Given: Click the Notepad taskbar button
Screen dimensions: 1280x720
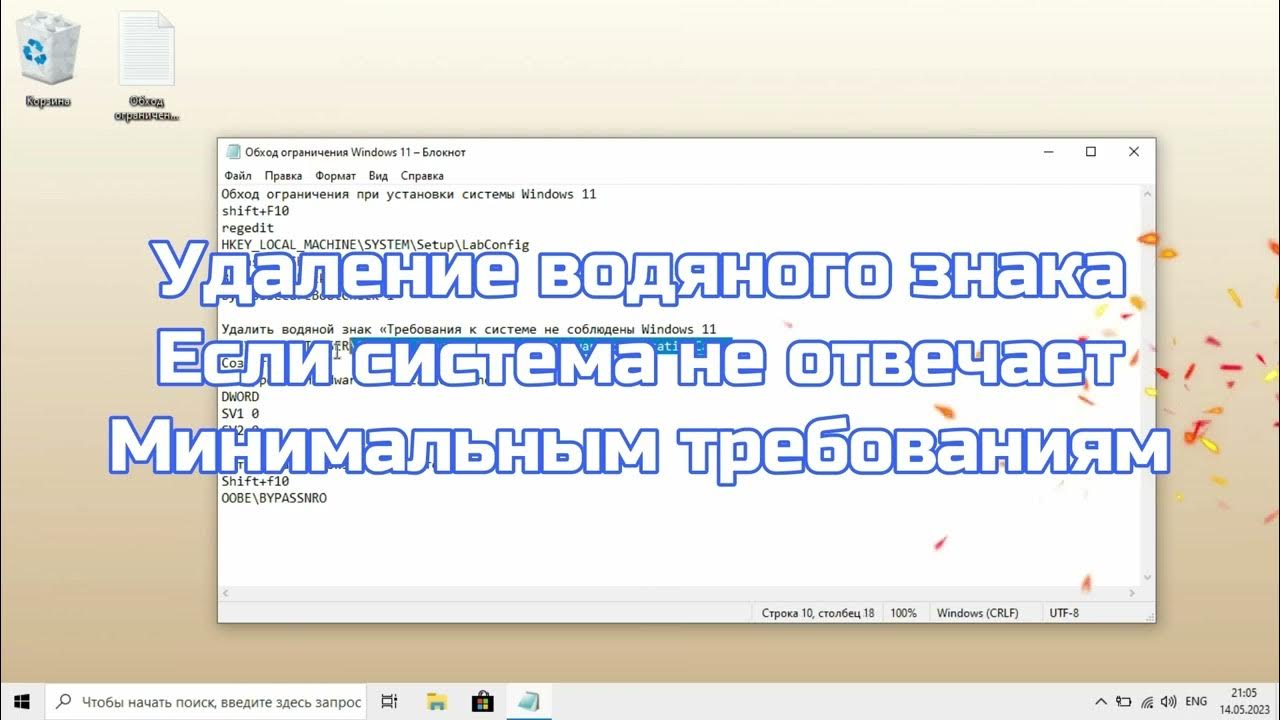Looking at the screenshot, I should pos(529,701).
